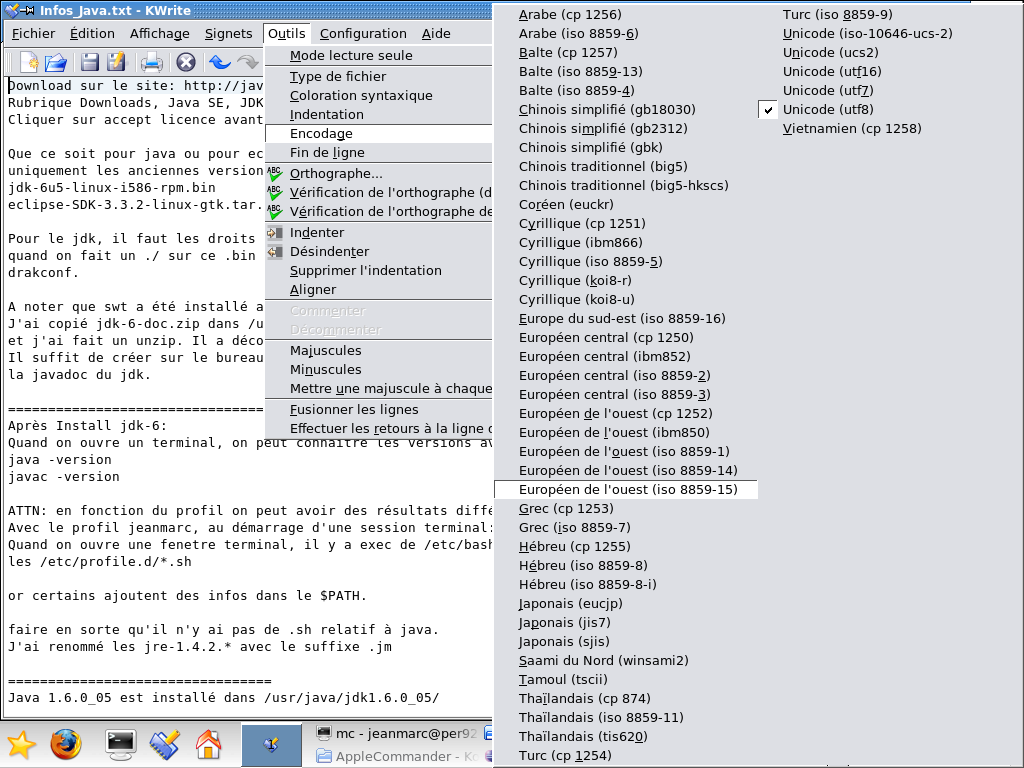Click the Save floppy disk icon
The width and height of the screenshot is (1024, 768).
click(89, 62)
